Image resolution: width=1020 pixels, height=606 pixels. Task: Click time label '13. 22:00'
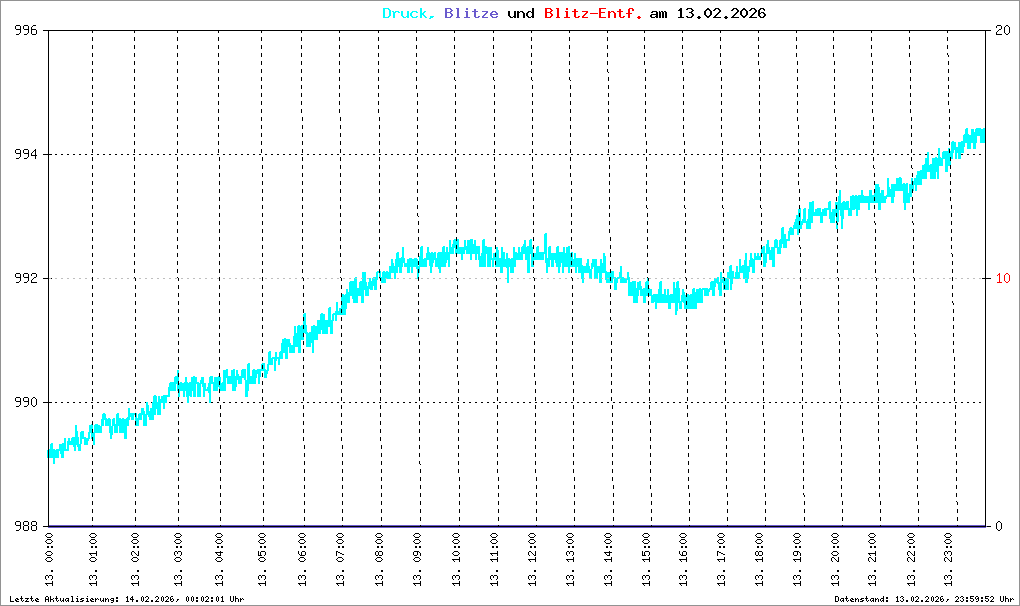click(912, 559)
